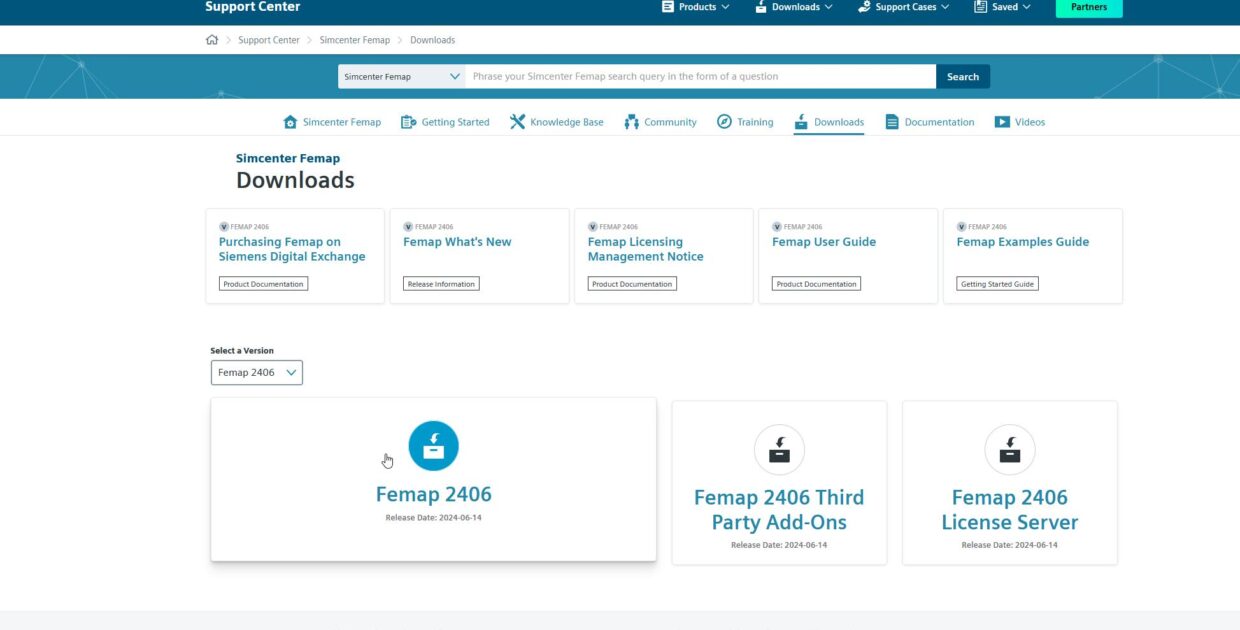Screen dimensions: 1240x630
Task: Click the Support Cases icon in top bar
Action: click(x=864, y=7)
